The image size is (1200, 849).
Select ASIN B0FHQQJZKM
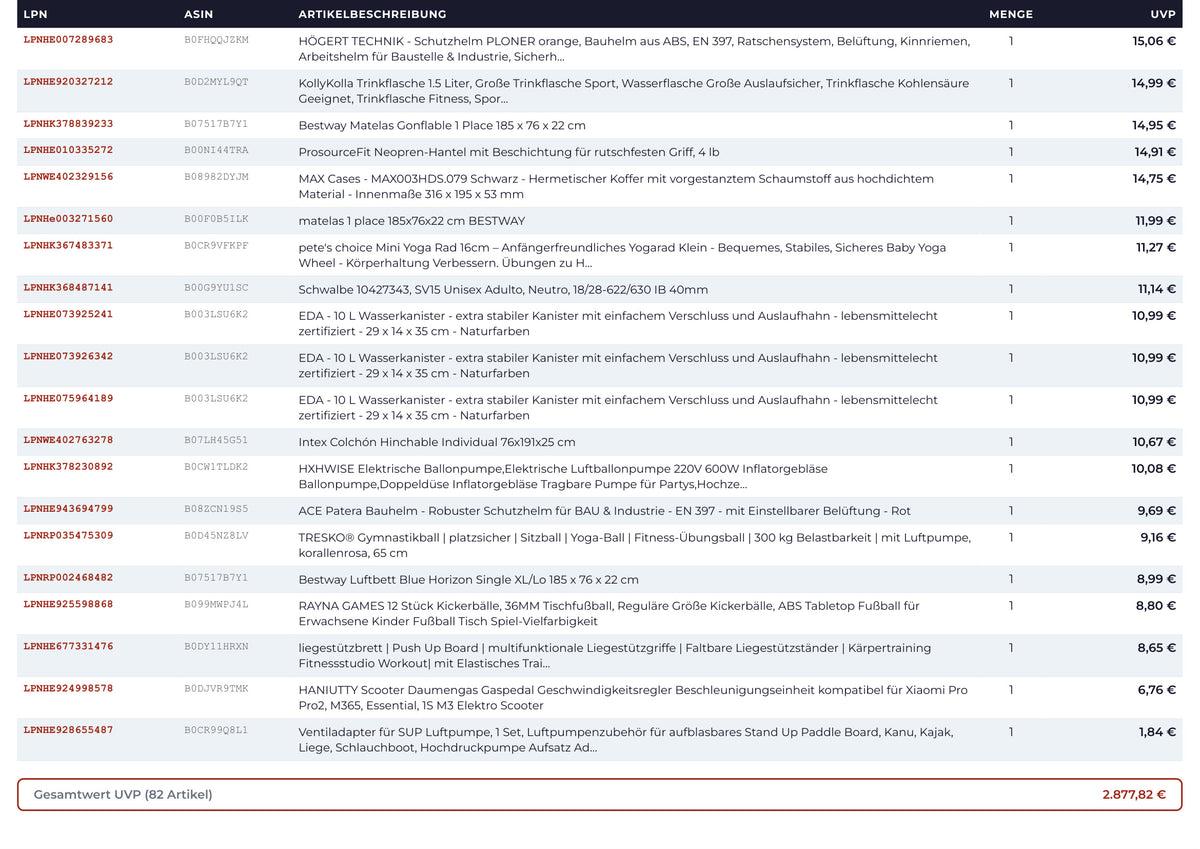216,40
